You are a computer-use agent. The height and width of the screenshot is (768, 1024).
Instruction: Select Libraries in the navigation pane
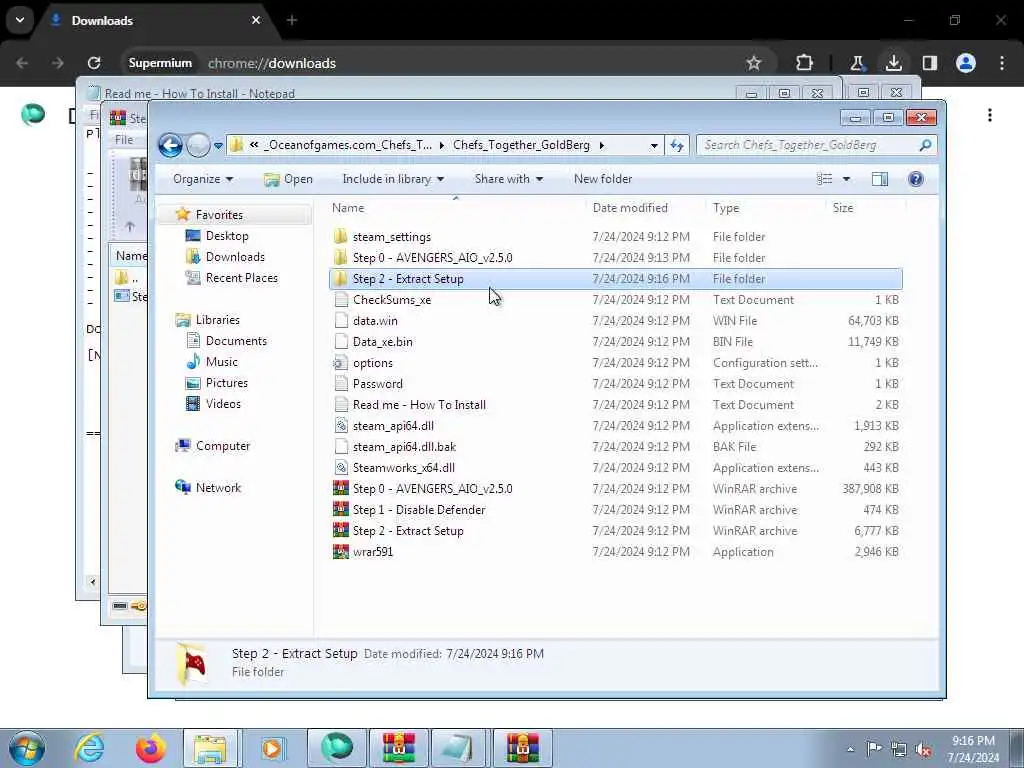tap(217, 320)
